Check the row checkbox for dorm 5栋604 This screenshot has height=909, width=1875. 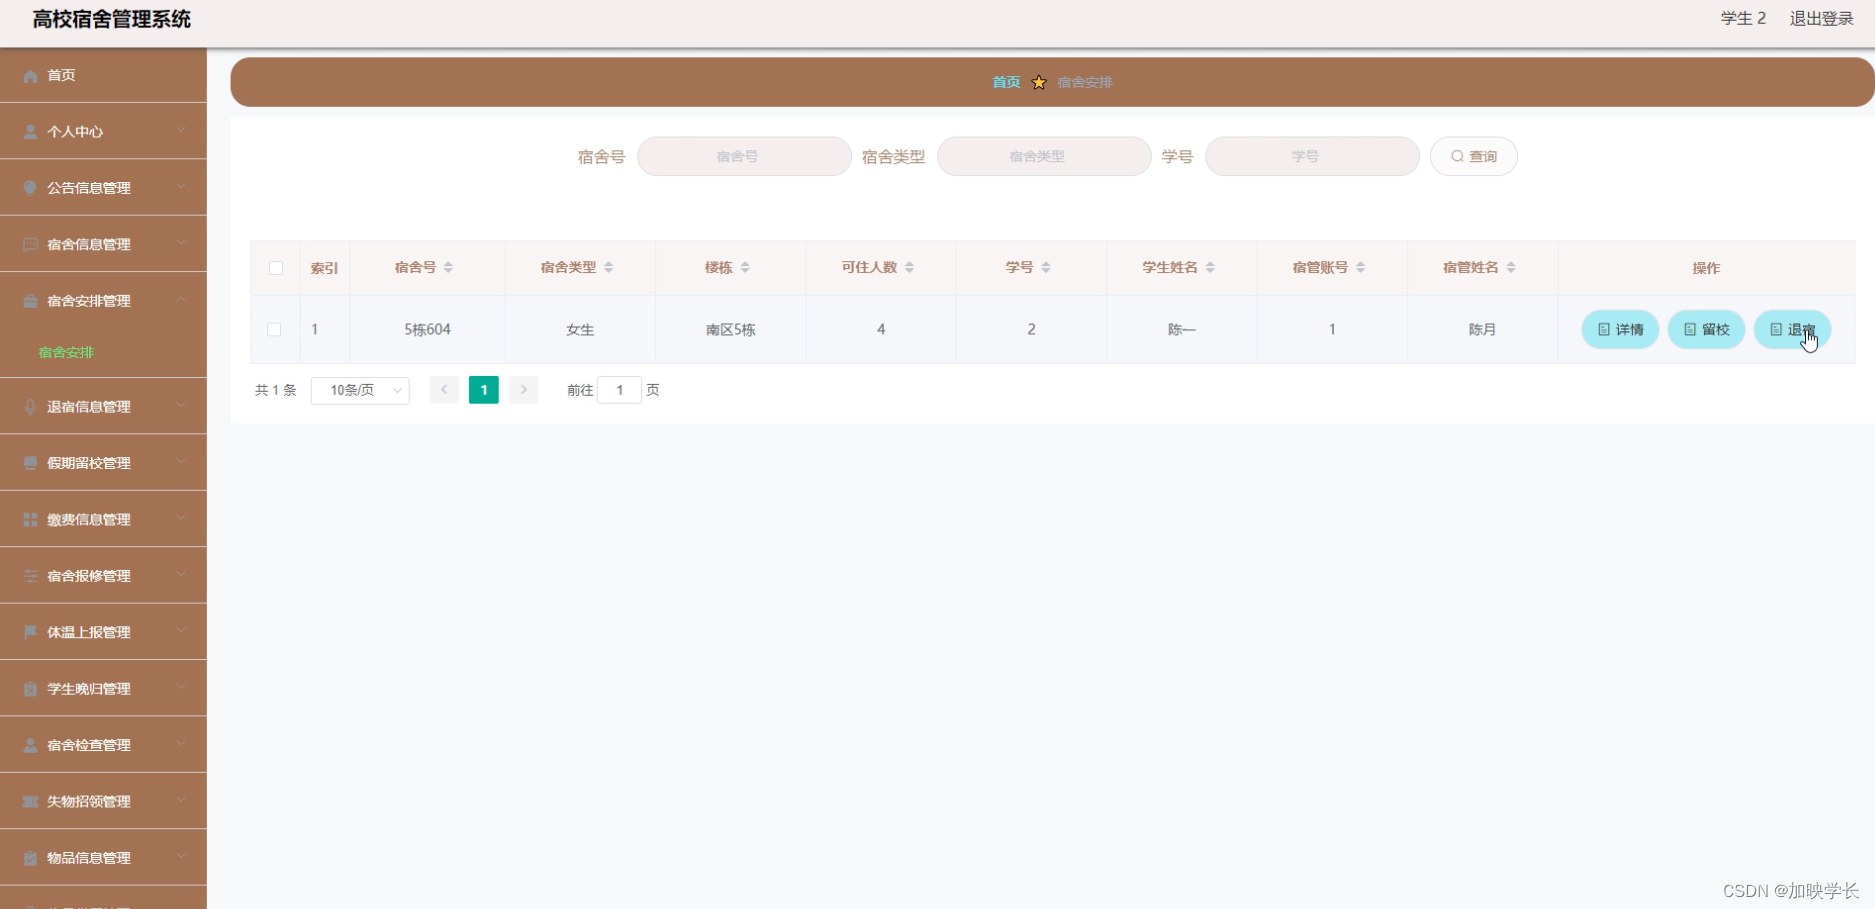point(275,329)
